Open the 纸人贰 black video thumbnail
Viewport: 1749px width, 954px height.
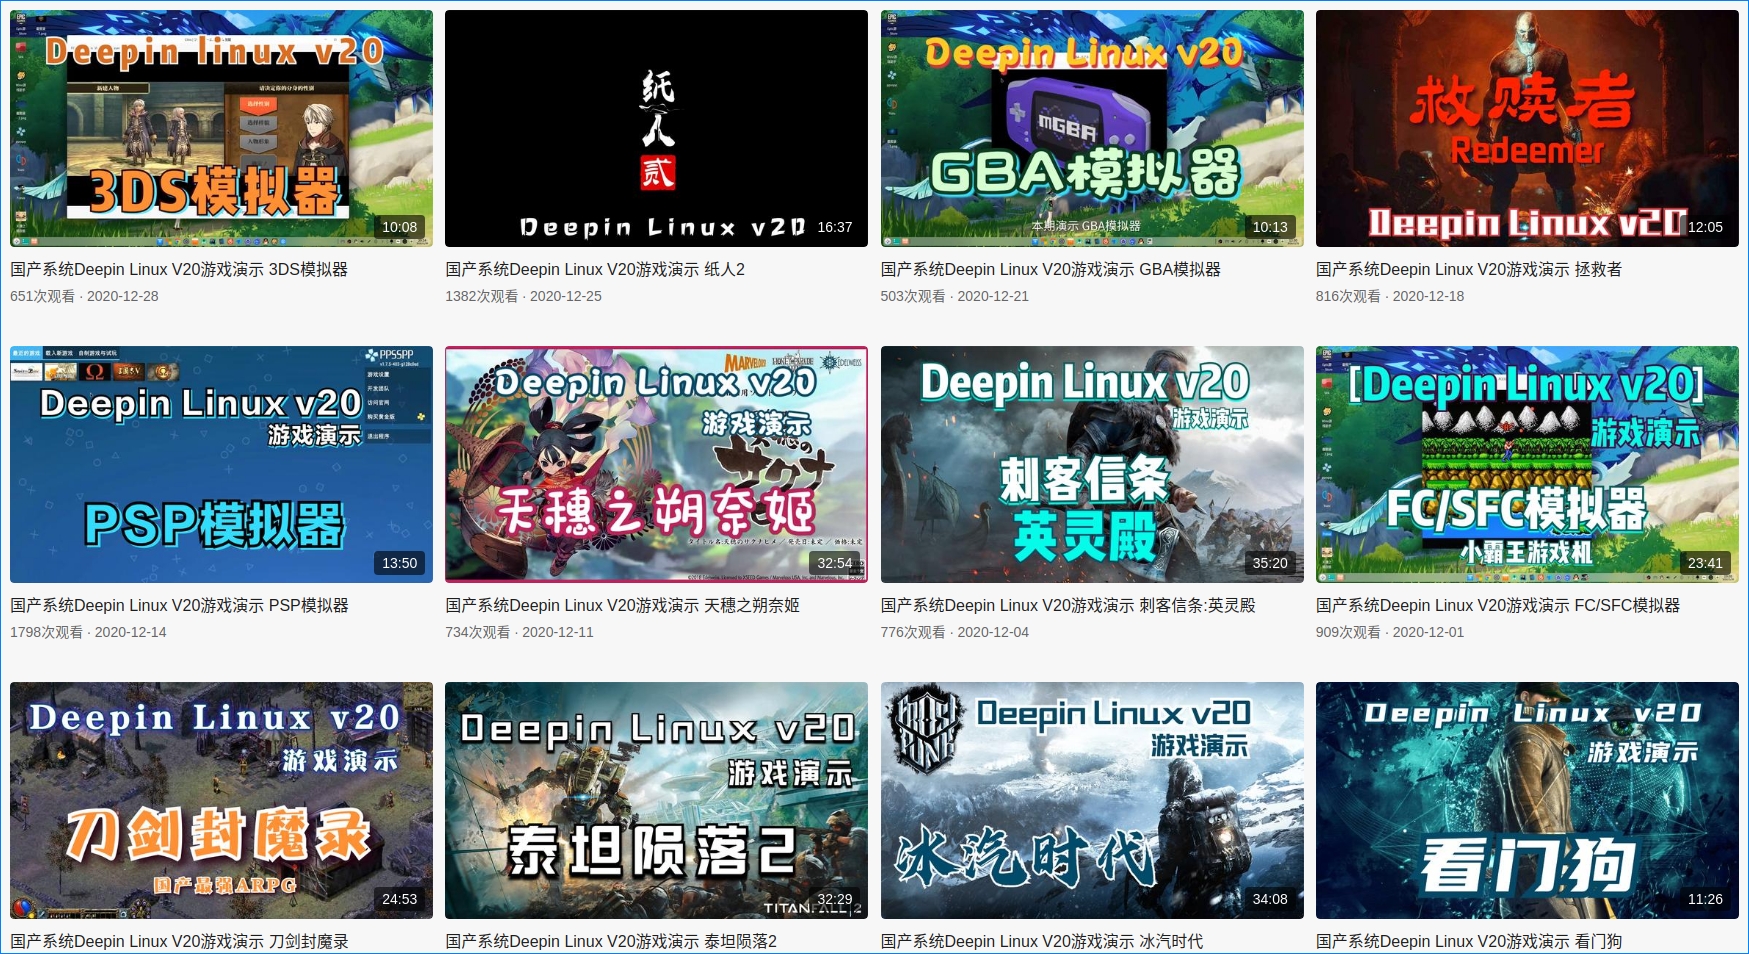pyautogui.click(x=656, y=128)
